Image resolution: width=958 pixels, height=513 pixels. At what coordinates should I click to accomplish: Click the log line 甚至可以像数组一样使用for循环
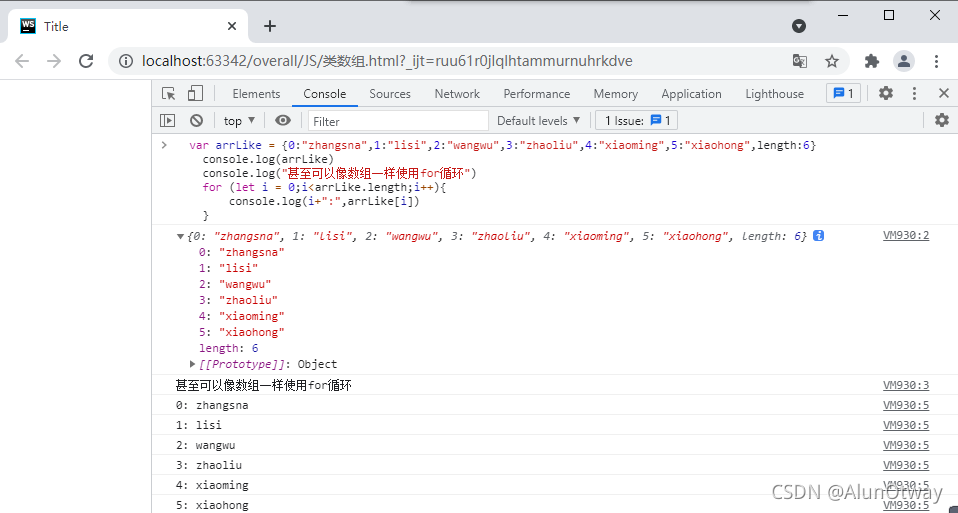point(263,385)
